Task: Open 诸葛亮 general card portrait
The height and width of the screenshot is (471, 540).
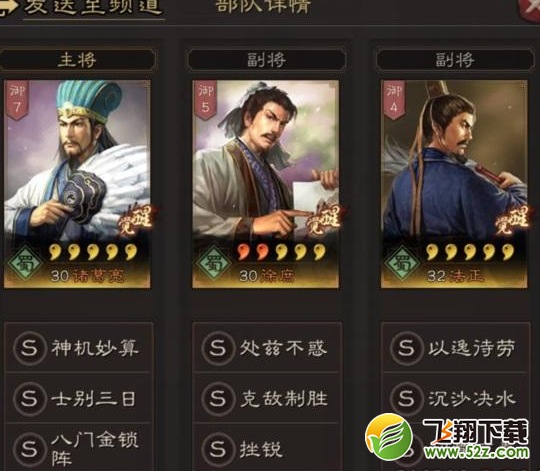Action: pos(77,184)
